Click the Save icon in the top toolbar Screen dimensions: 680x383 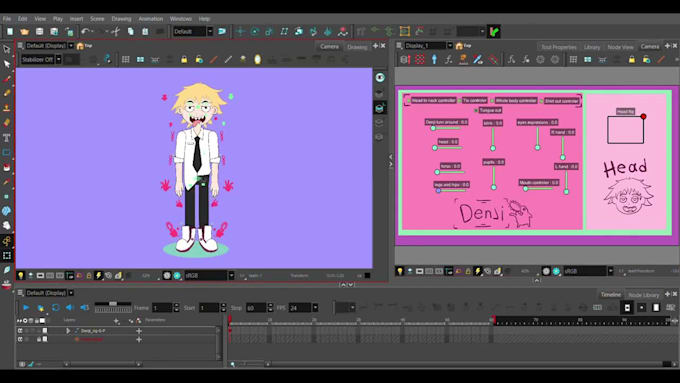coord(39,31)
